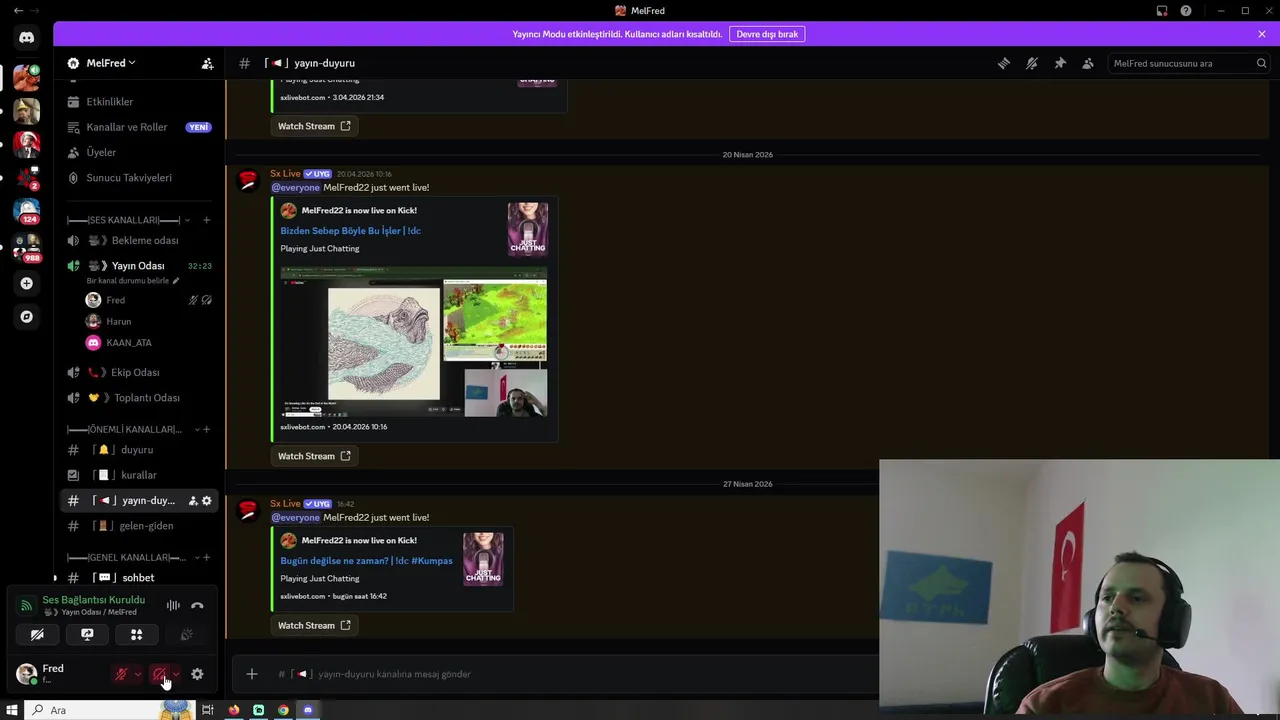Open headphone output options arrow
Viewport: 1280px width, 720px height.
coord(176,674)
